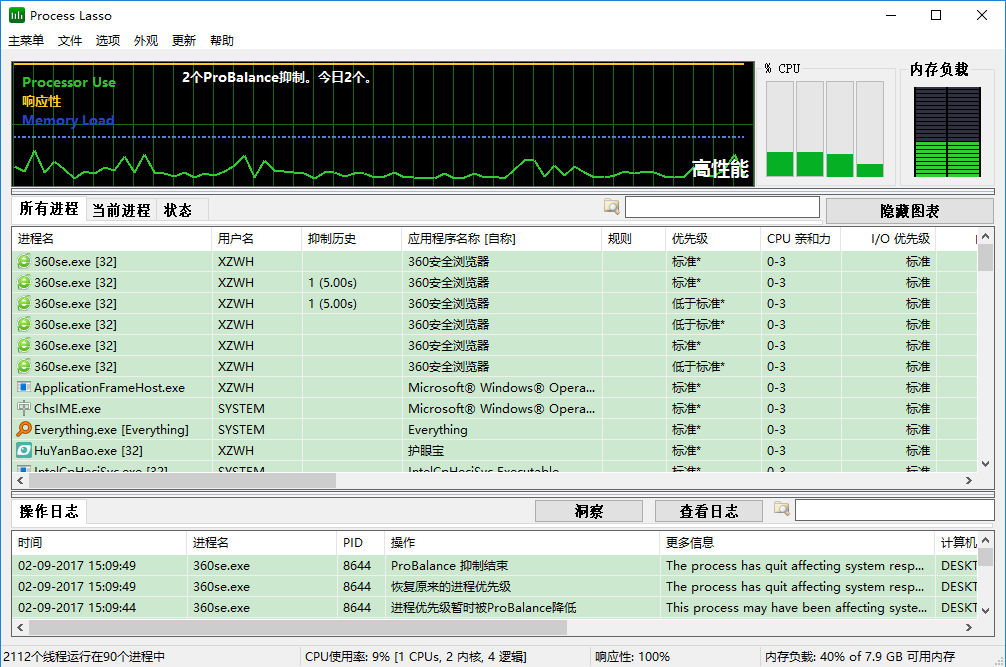This screenshot has width=1006, height=667.
Task: Click the log search filter icon
Action: pyautogui.click(x=781, y=510)
